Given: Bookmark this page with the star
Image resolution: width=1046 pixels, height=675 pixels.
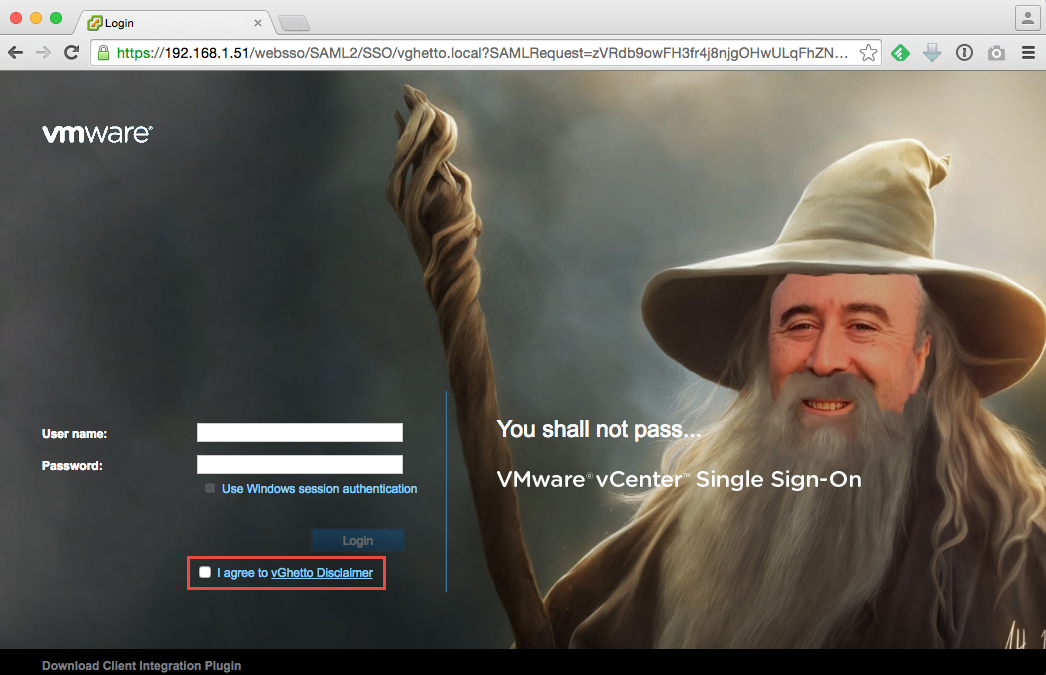Looking at the screenshot, I should 868,53.
